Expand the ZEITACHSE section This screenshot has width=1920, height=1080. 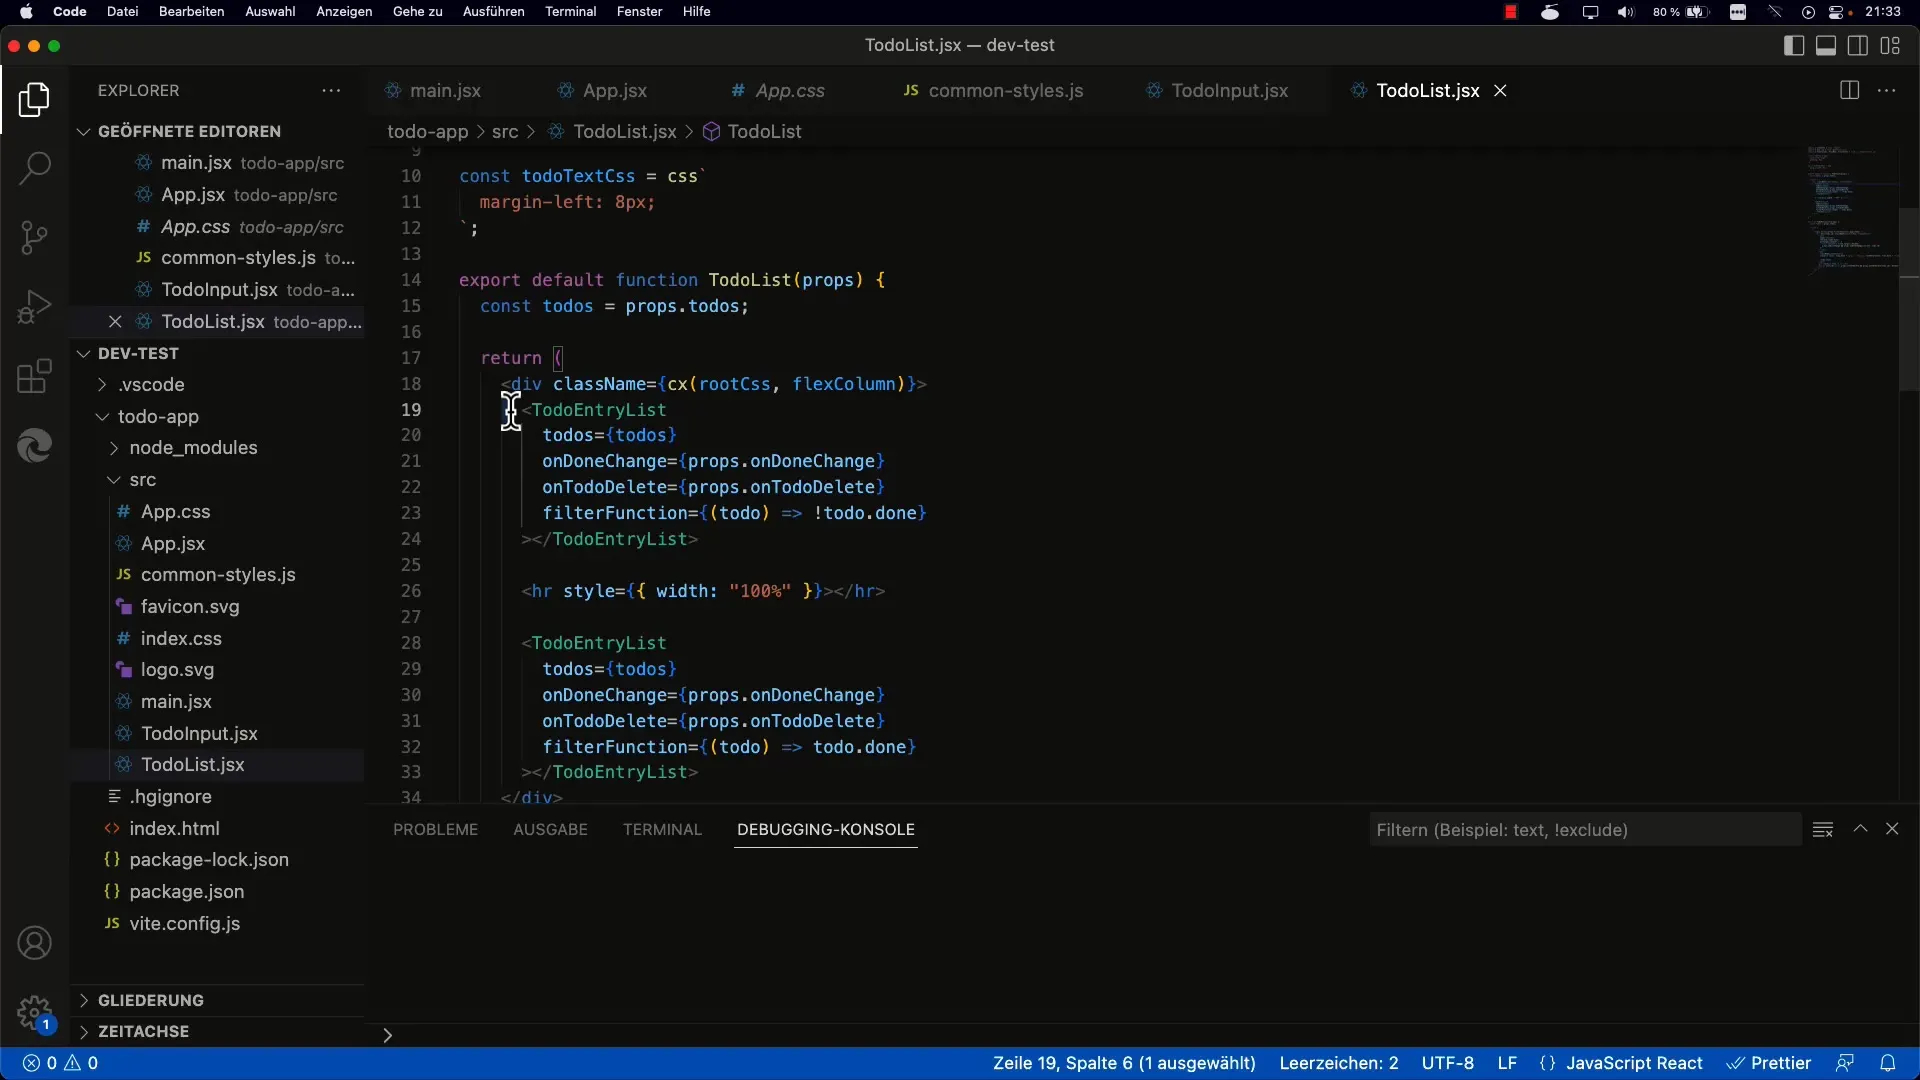(143, 1031)
